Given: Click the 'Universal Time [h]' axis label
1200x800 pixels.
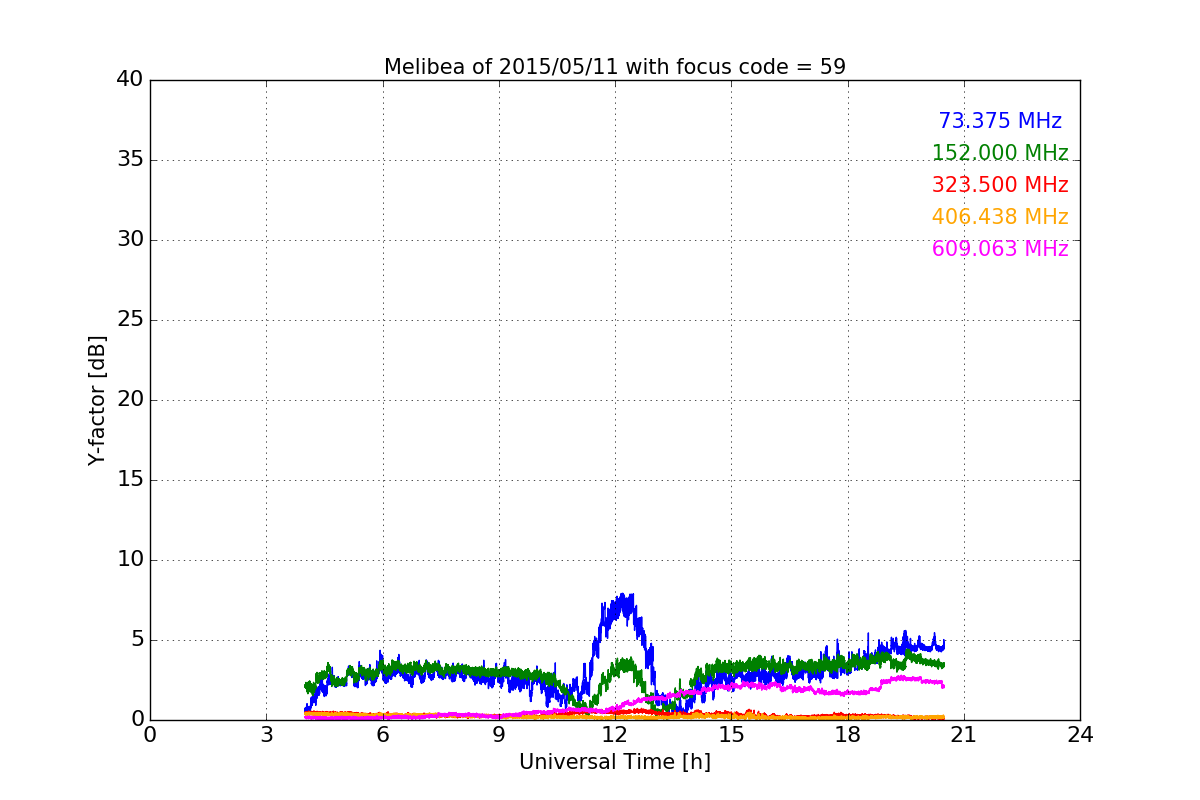Looking at the screenshot, I should [x=615, y=762].
